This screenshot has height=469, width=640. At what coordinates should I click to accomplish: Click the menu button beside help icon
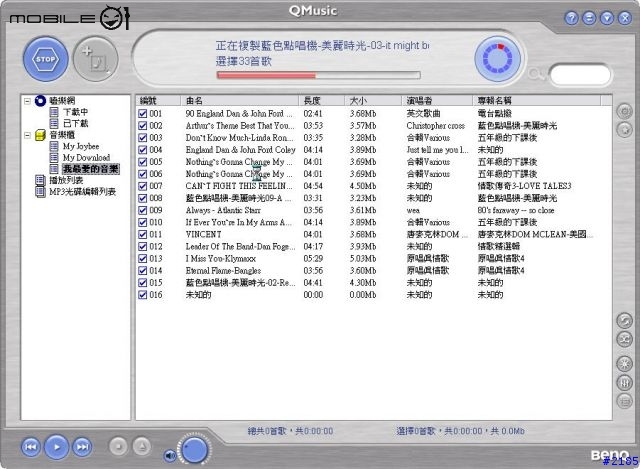click(x=589, y=18)
